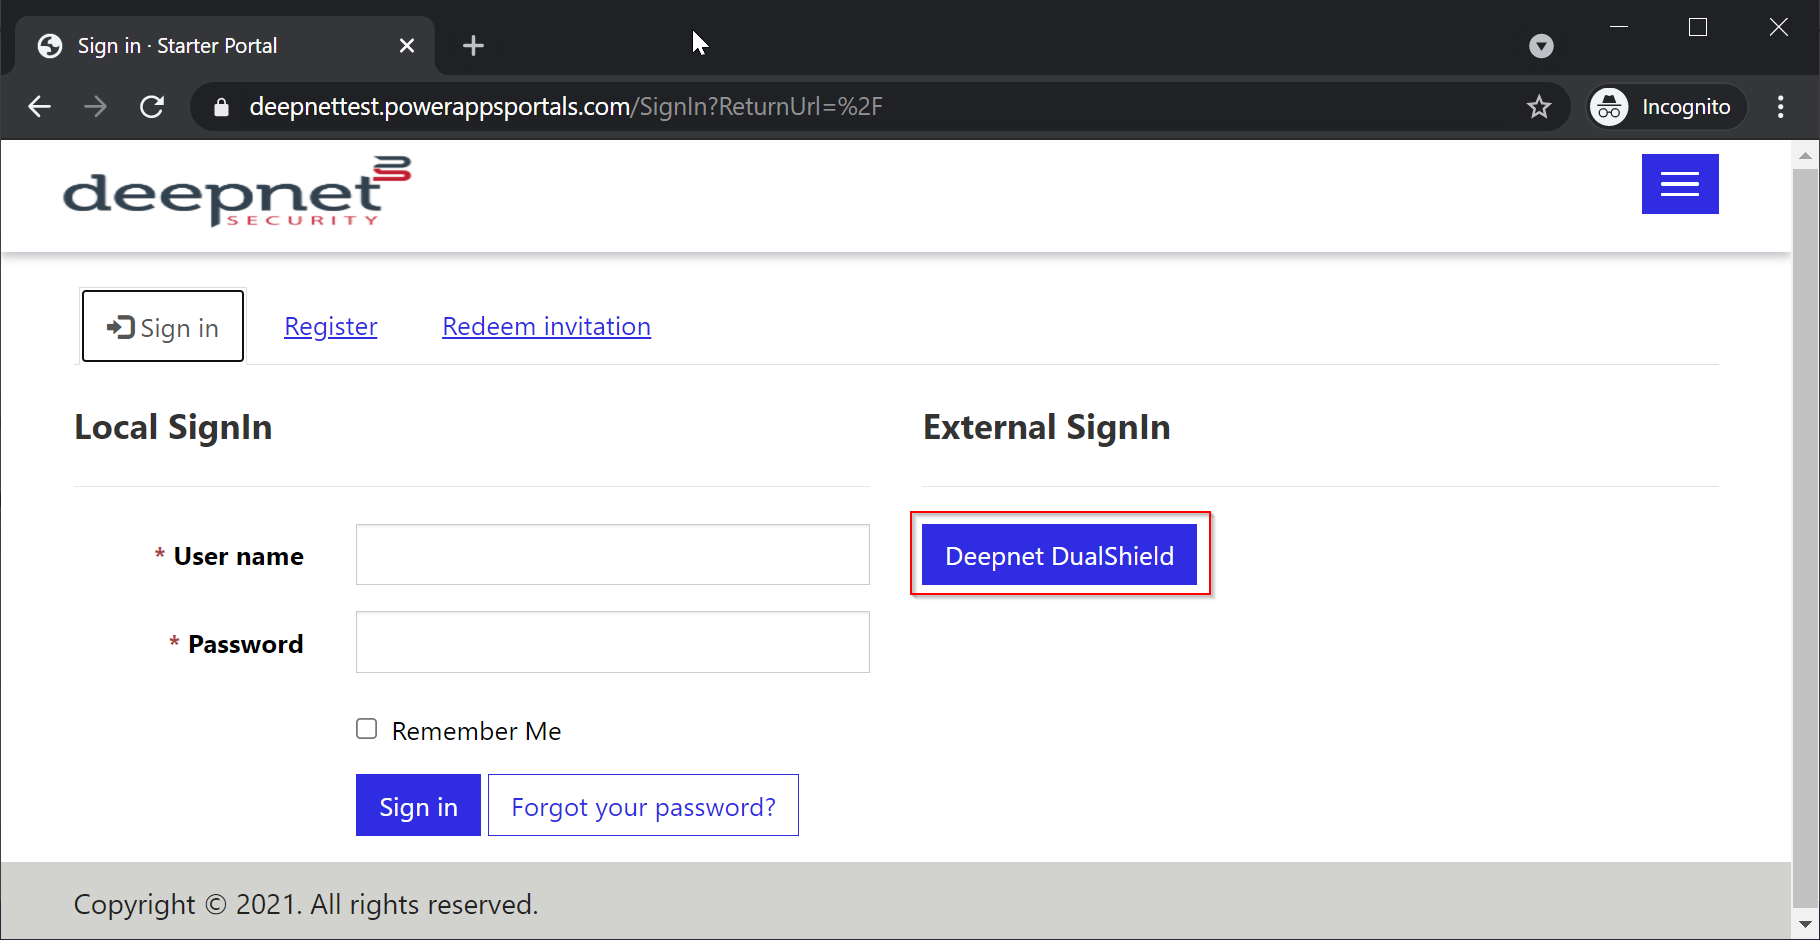Expand the hamburger navigation menu

(1679, 184)
